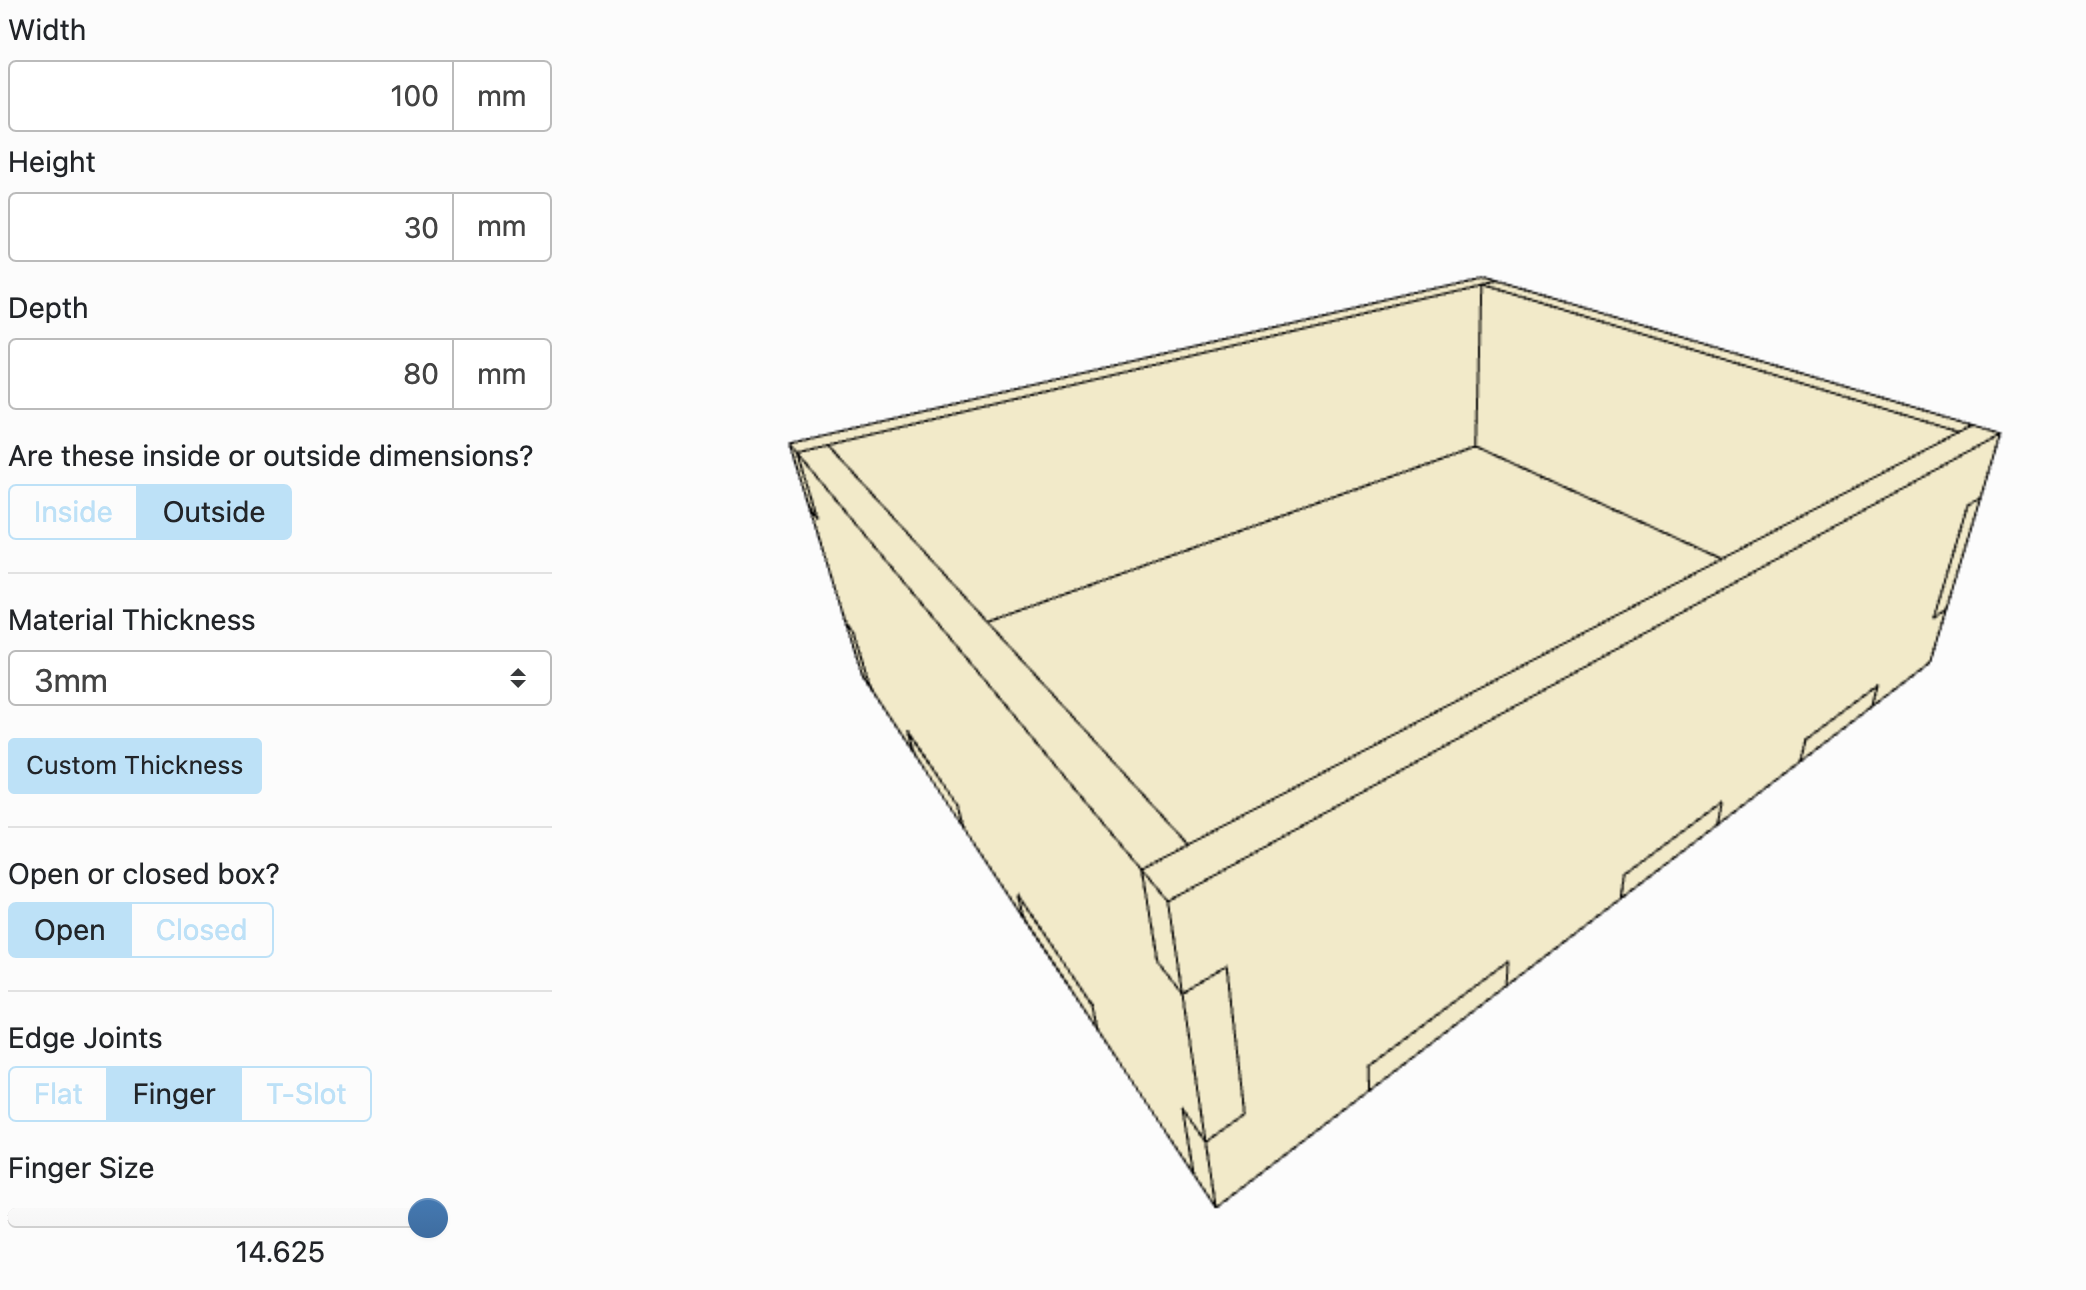
Task: Click the 'Open or closed box?' label
Action: [x=144, y=874]
